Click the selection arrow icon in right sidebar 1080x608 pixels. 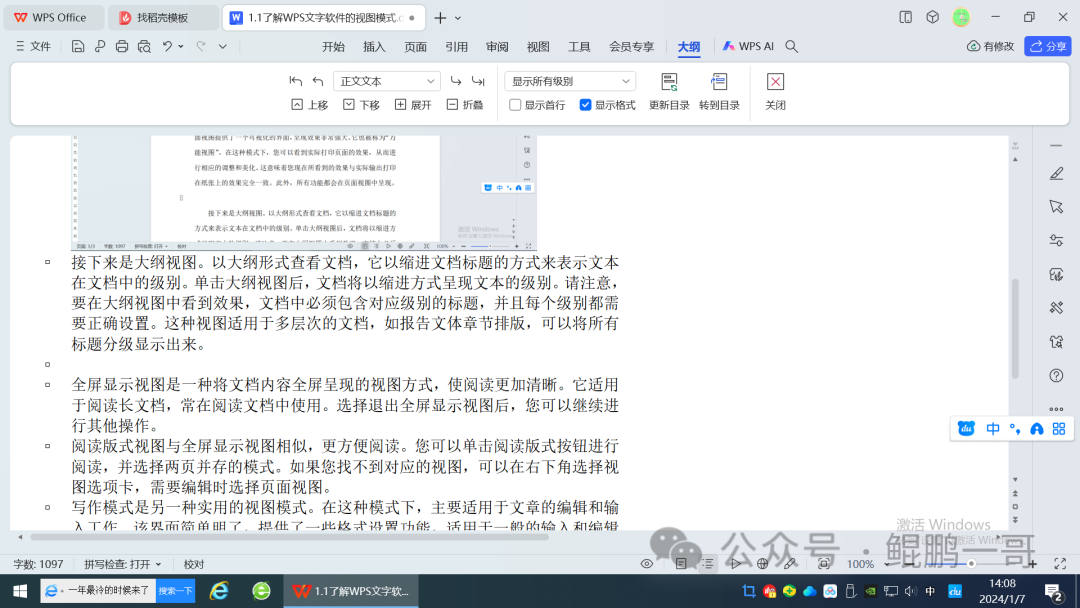pos(1057,207)
